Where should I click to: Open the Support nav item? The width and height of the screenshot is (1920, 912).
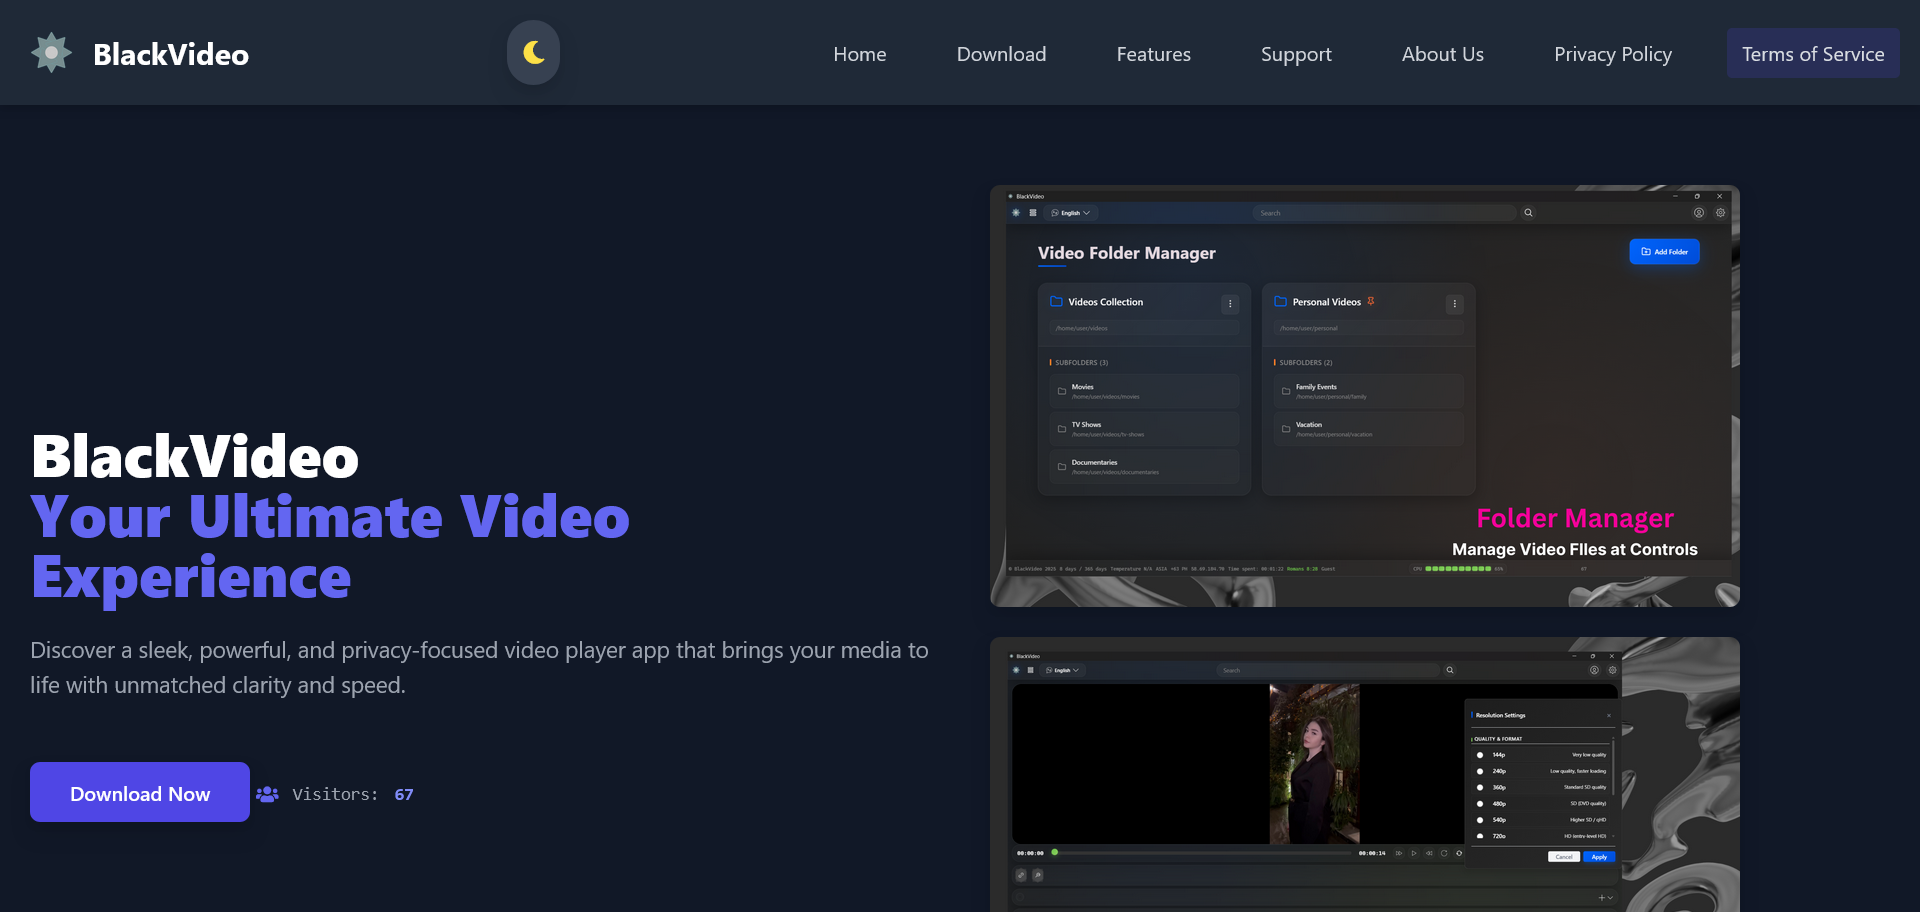point(1296,54)
